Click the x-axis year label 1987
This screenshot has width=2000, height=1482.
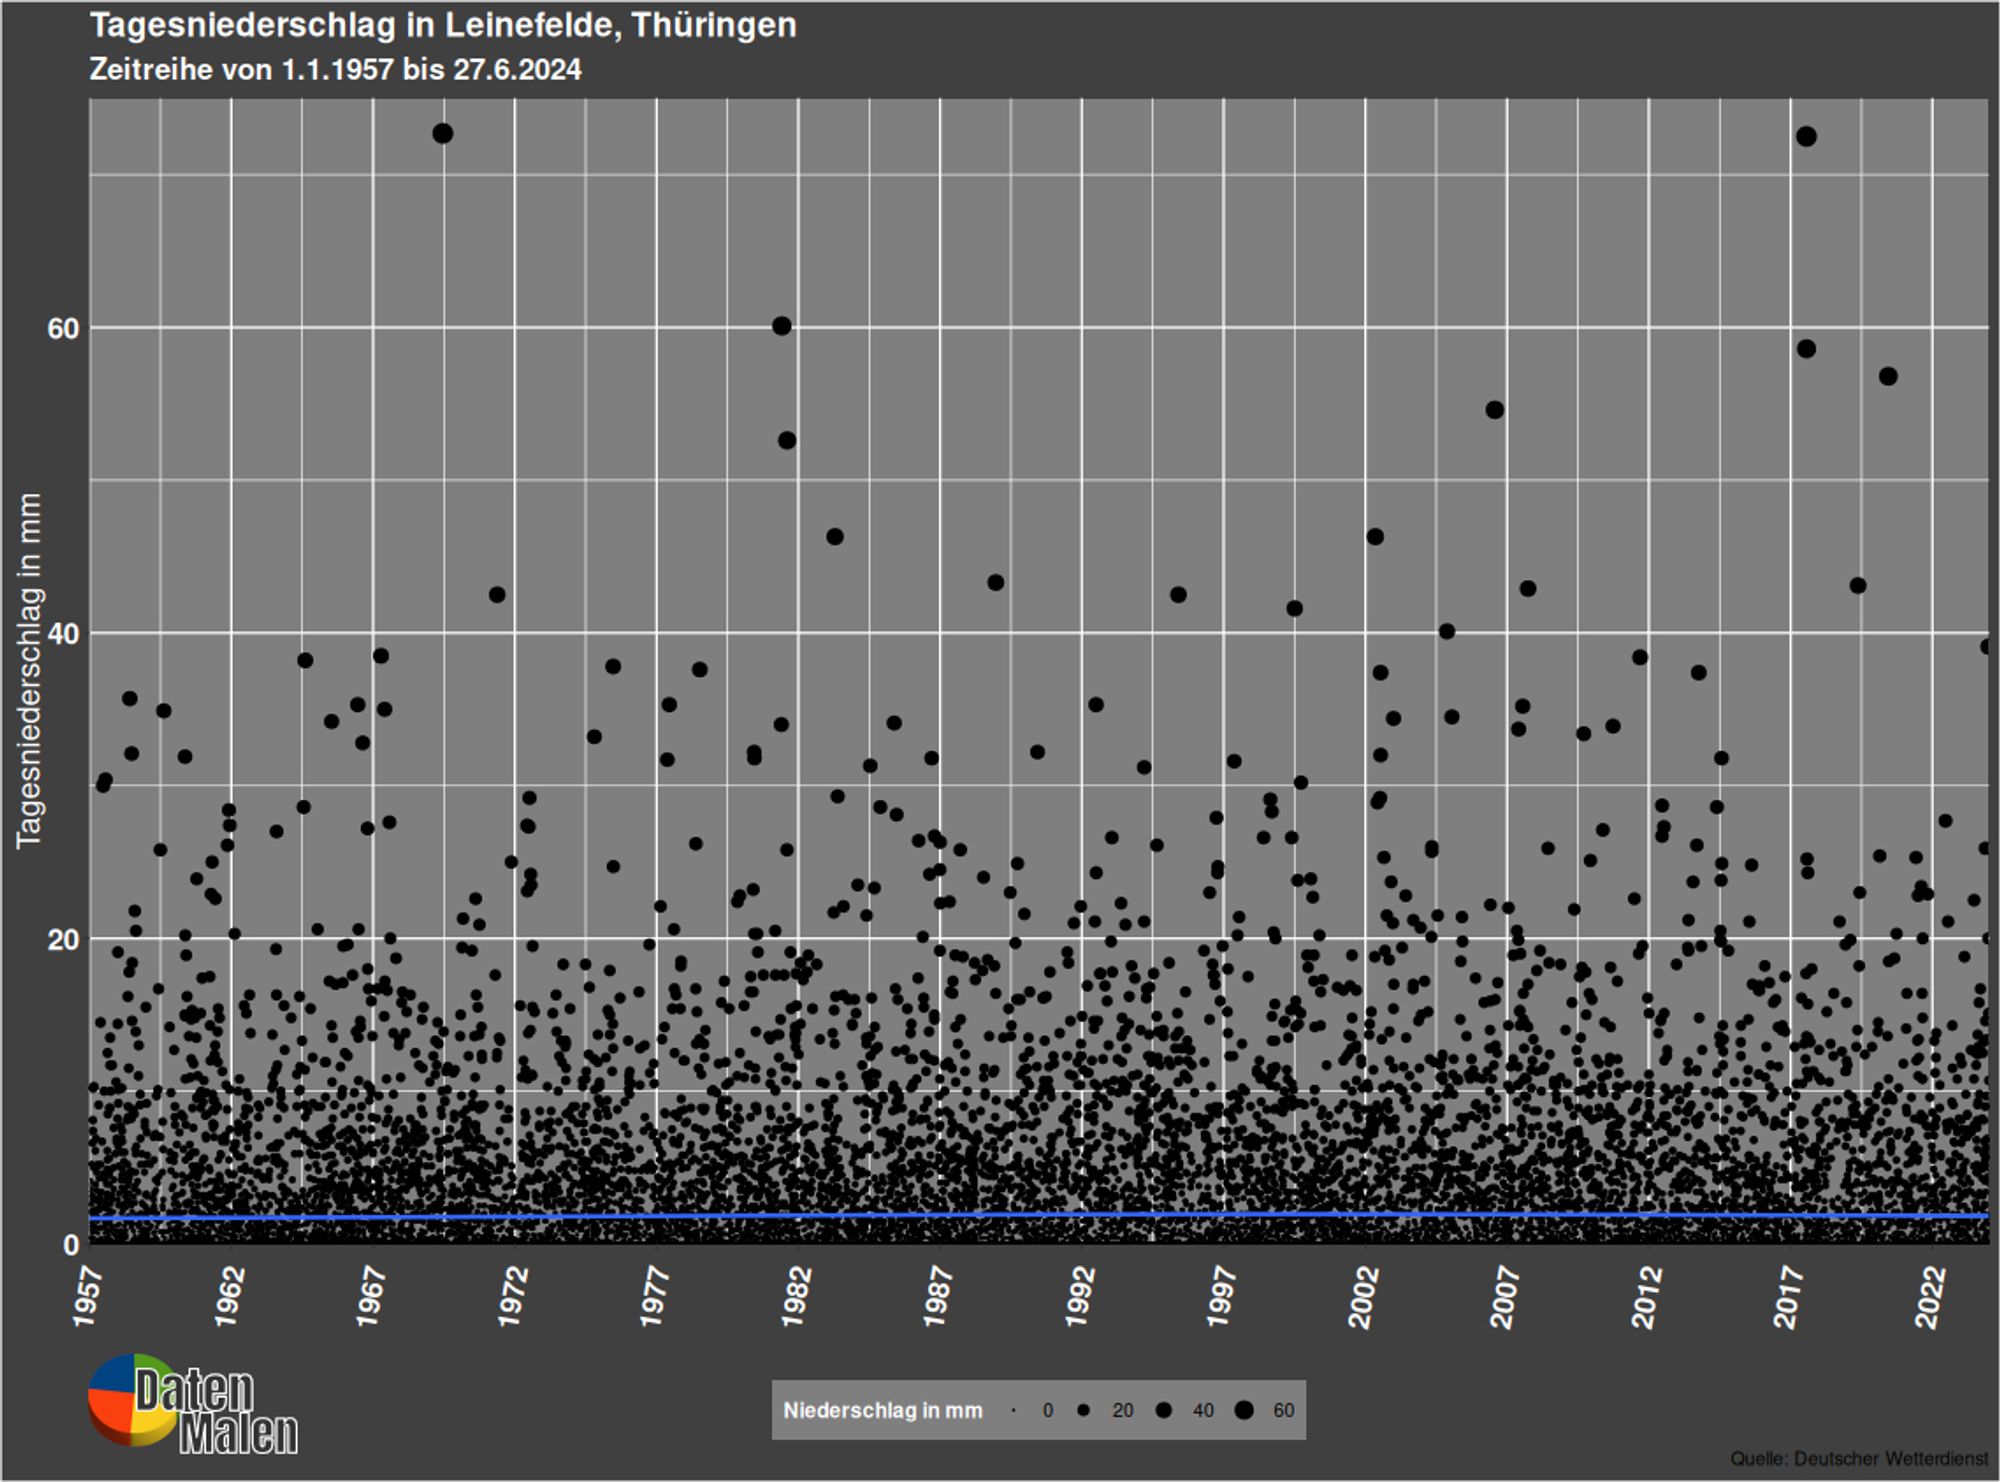(938, 1296)
